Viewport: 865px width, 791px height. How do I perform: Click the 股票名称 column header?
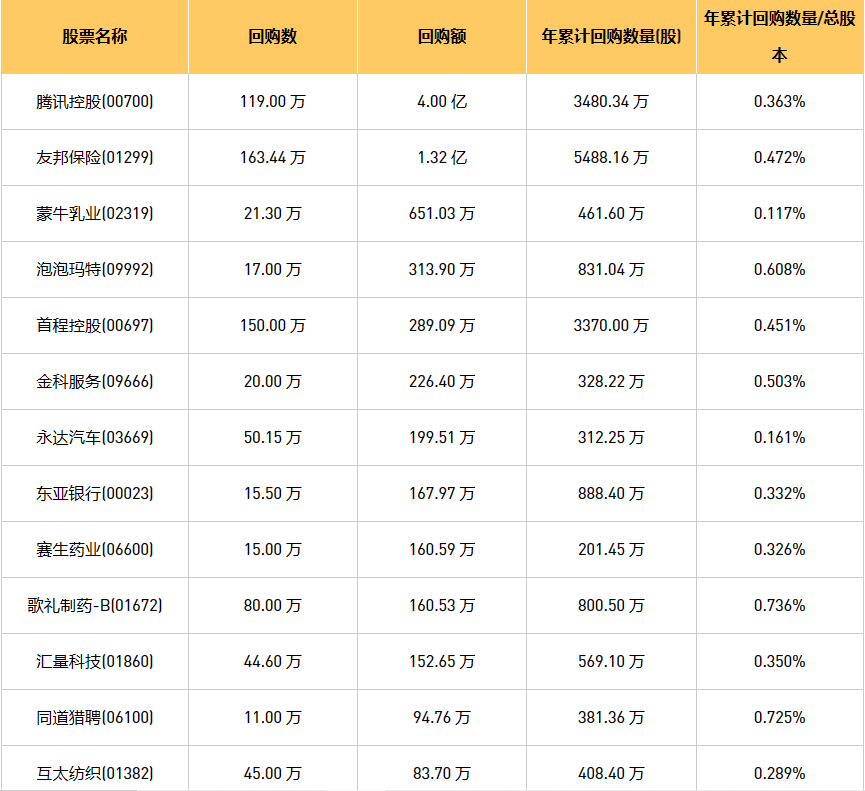(x=94, y=36)
